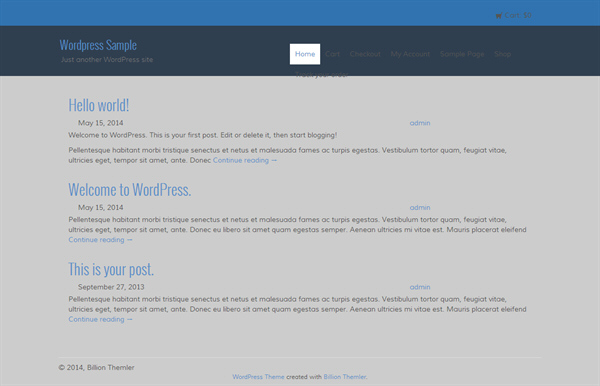Open the Hello world! post title
The width and height of the screenshot is (600, 386).
tap(99, 105)
